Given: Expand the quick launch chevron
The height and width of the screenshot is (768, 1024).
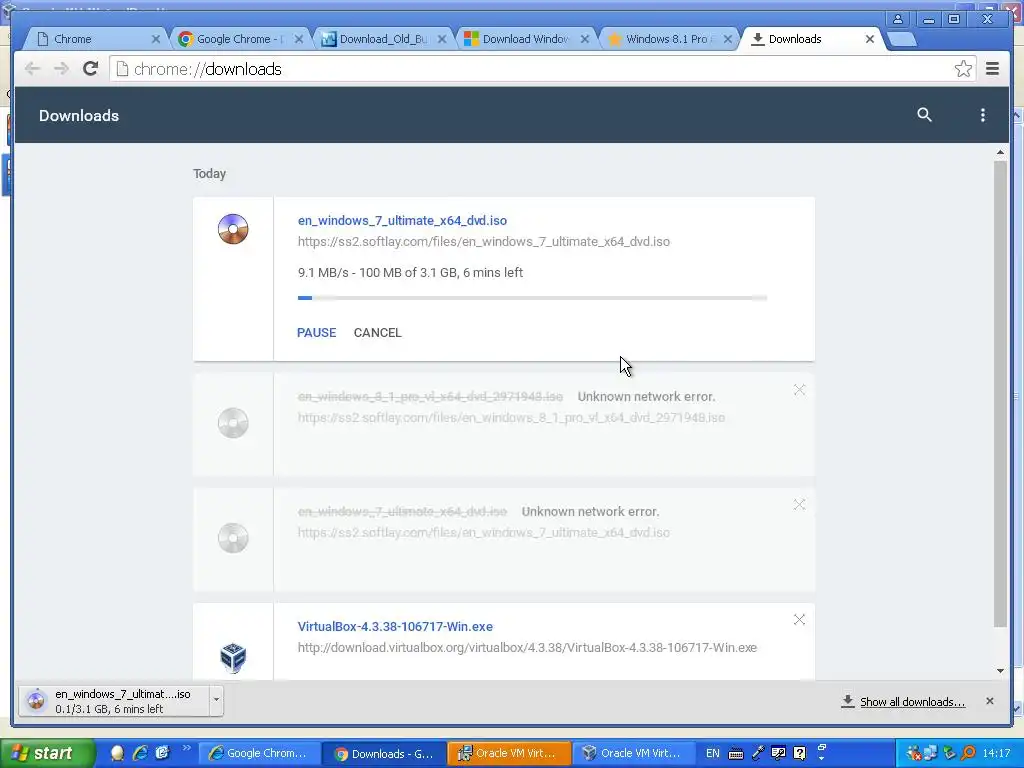Looking at the screenshot, I should click(185, 748).
